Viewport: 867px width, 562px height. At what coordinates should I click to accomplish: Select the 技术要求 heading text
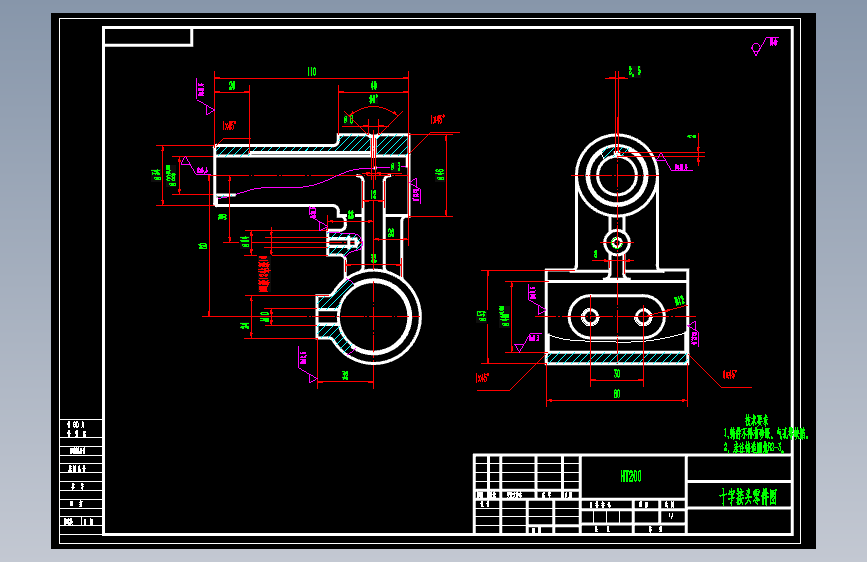(756, 420)
